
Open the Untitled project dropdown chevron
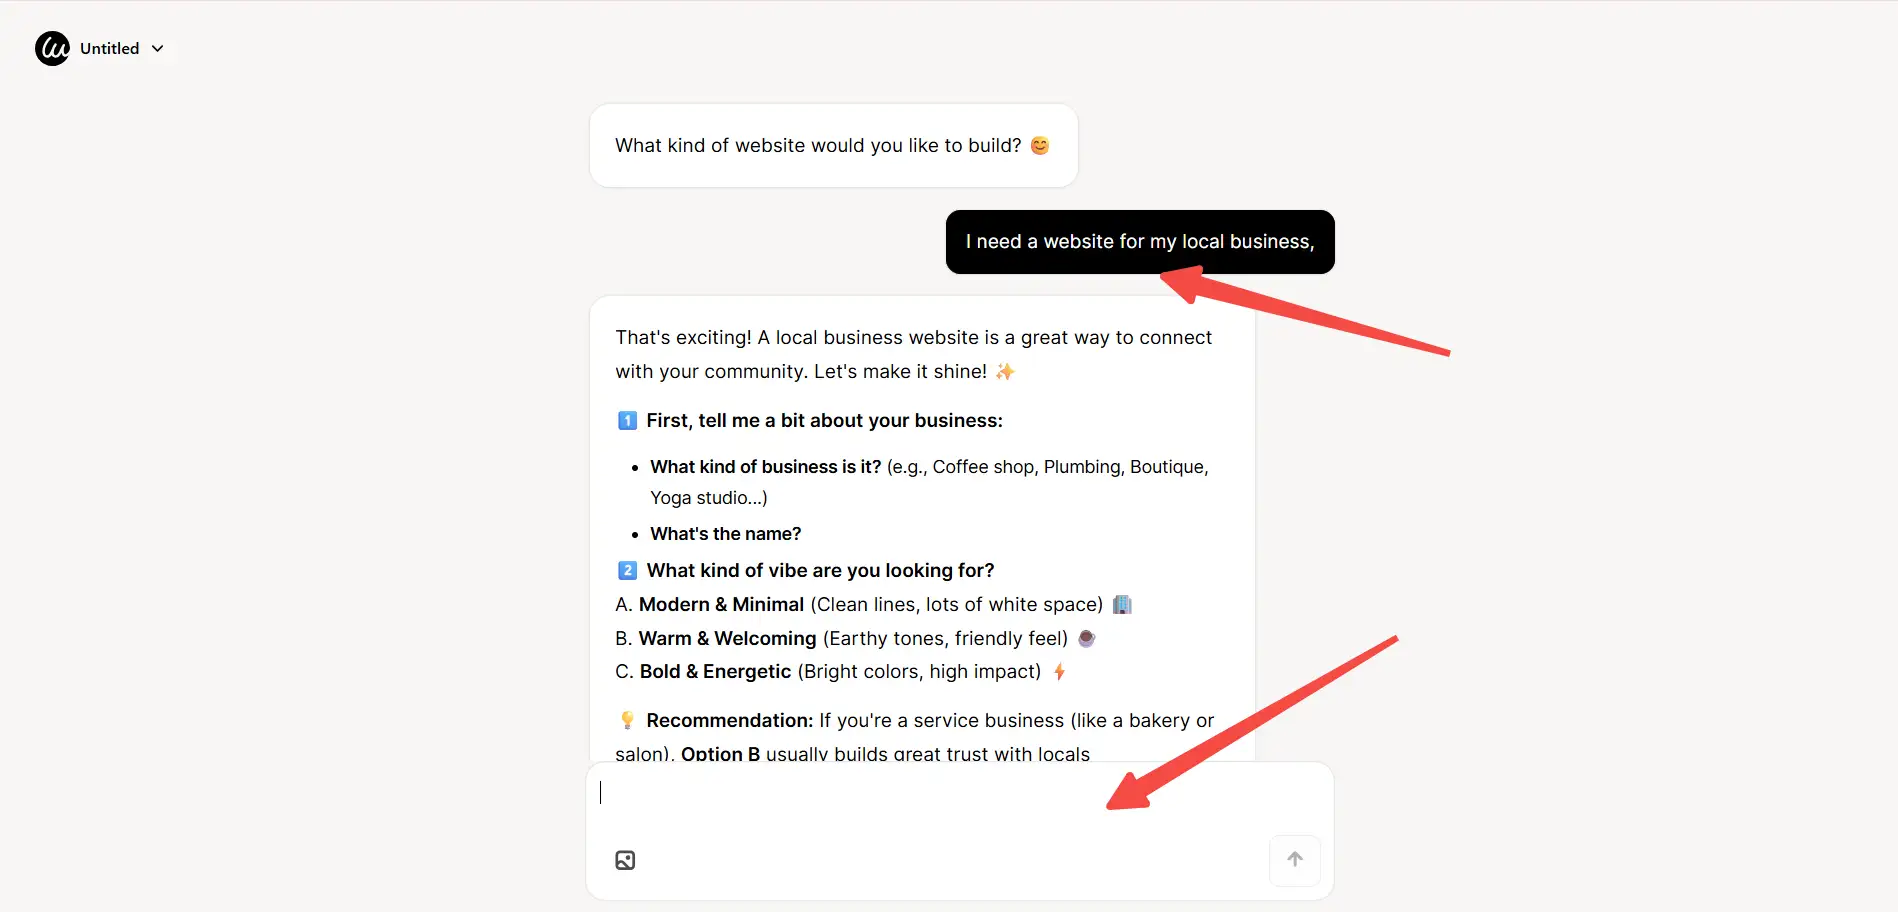click(157, 48)
